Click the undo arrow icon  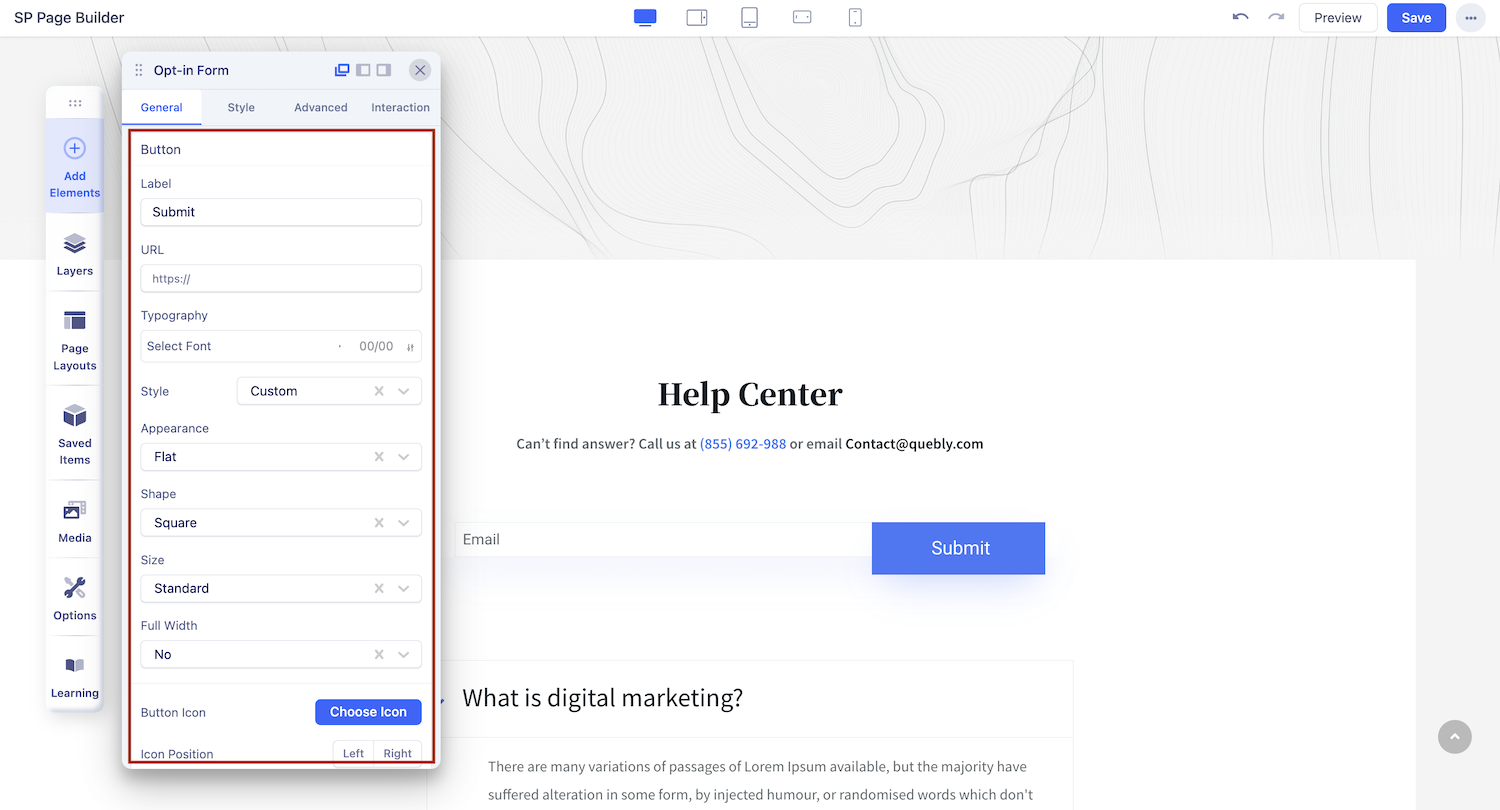pyautogui.click(x=1240, y=18)
